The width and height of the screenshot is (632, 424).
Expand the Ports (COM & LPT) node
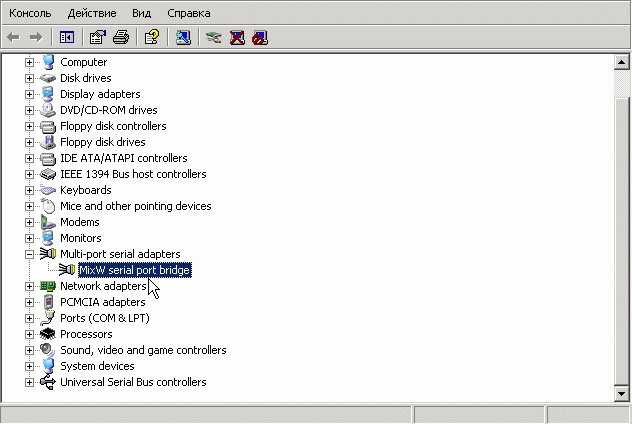coord(29,318)
